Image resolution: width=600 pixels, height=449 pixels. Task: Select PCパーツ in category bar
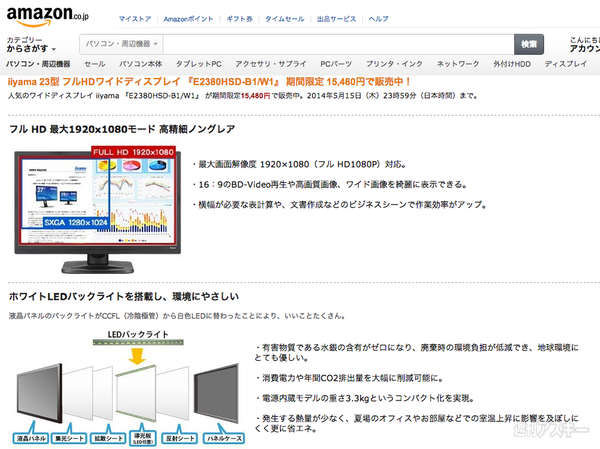click(x=336, y=64)
